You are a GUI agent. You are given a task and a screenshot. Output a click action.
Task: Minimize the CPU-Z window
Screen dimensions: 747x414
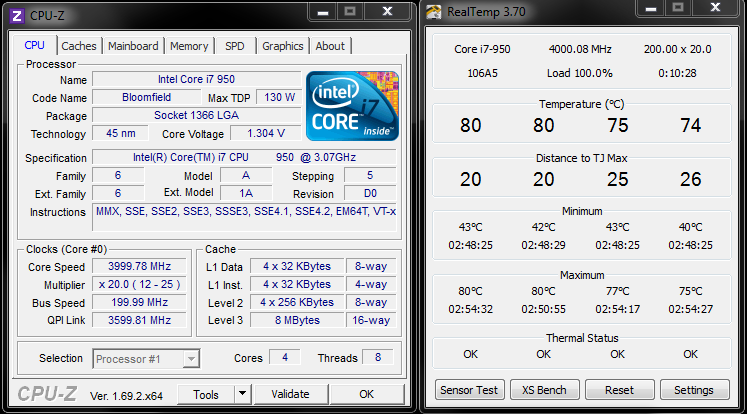(323, 11)
